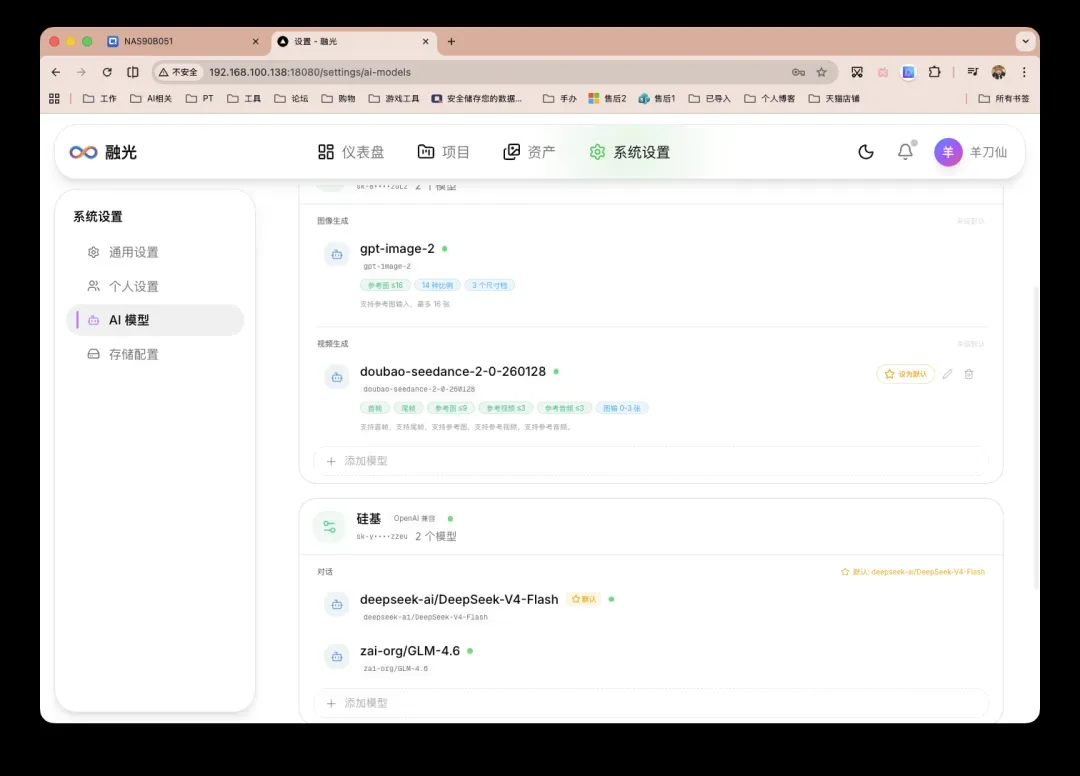Click the 首帧 tag

[x=375, y=408]
